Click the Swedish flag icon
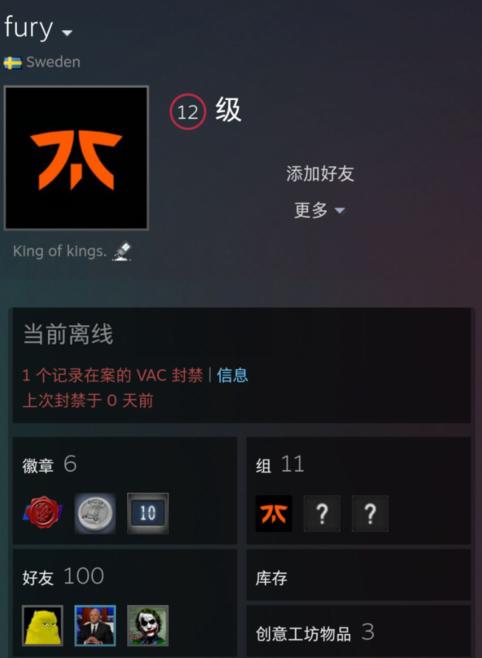 click(13, 63)
